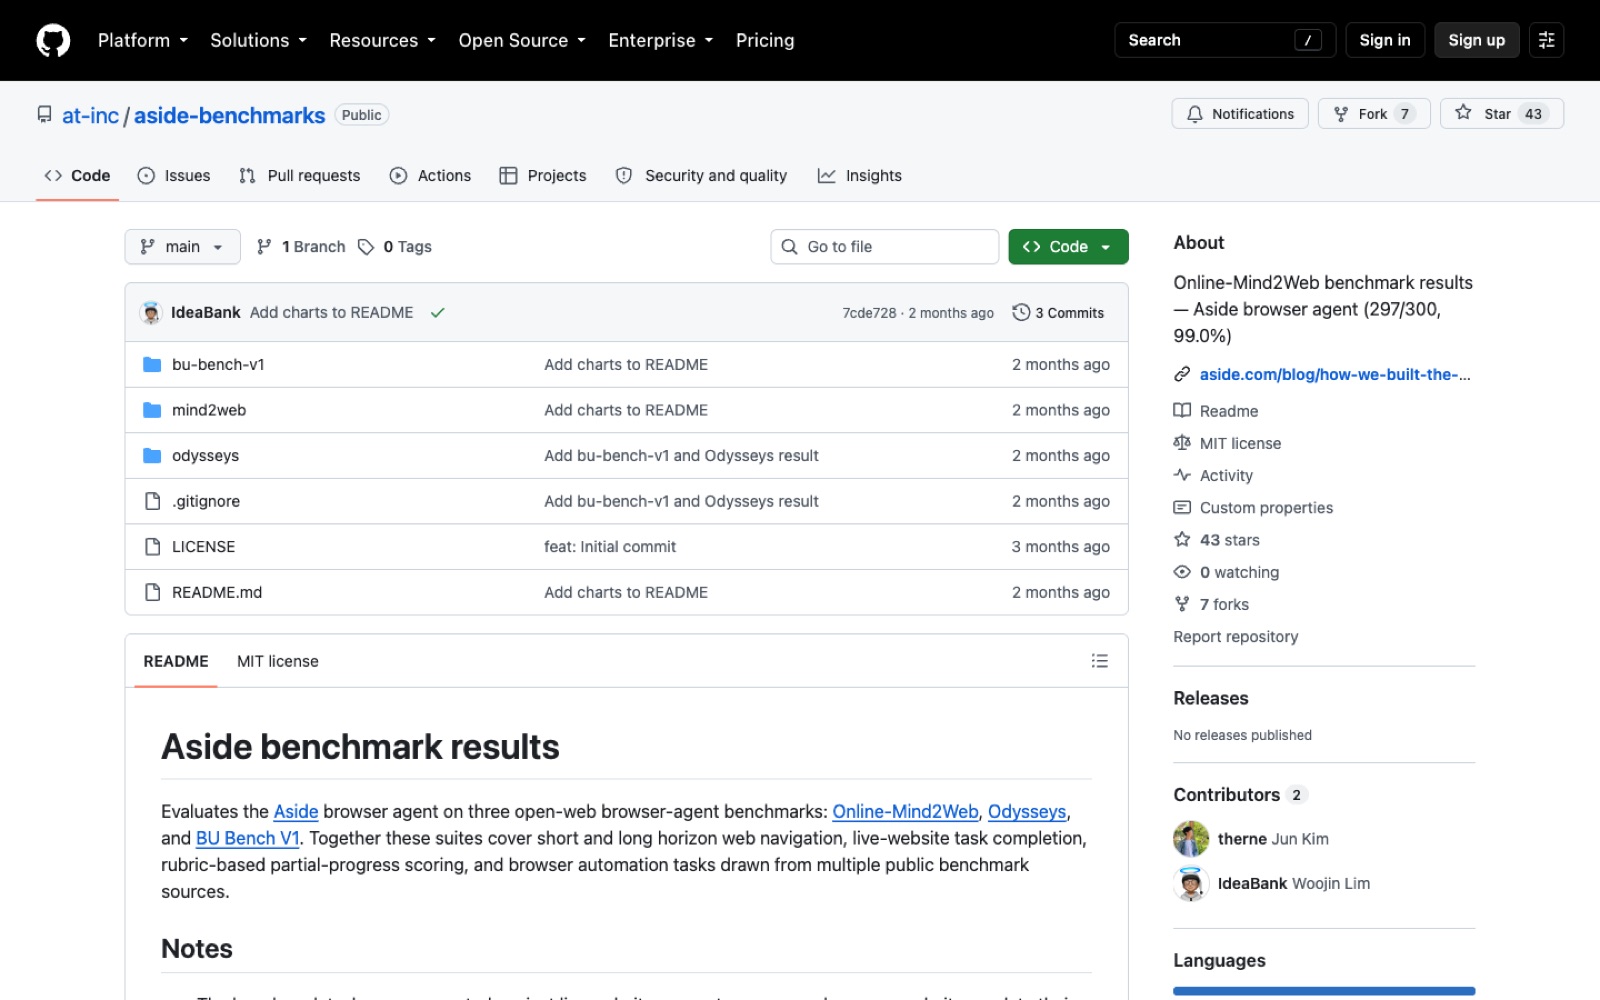The width and height of the screenshot is (1600, 1000).
Task: Open the at-inc organization link
Action: (90, 116)
